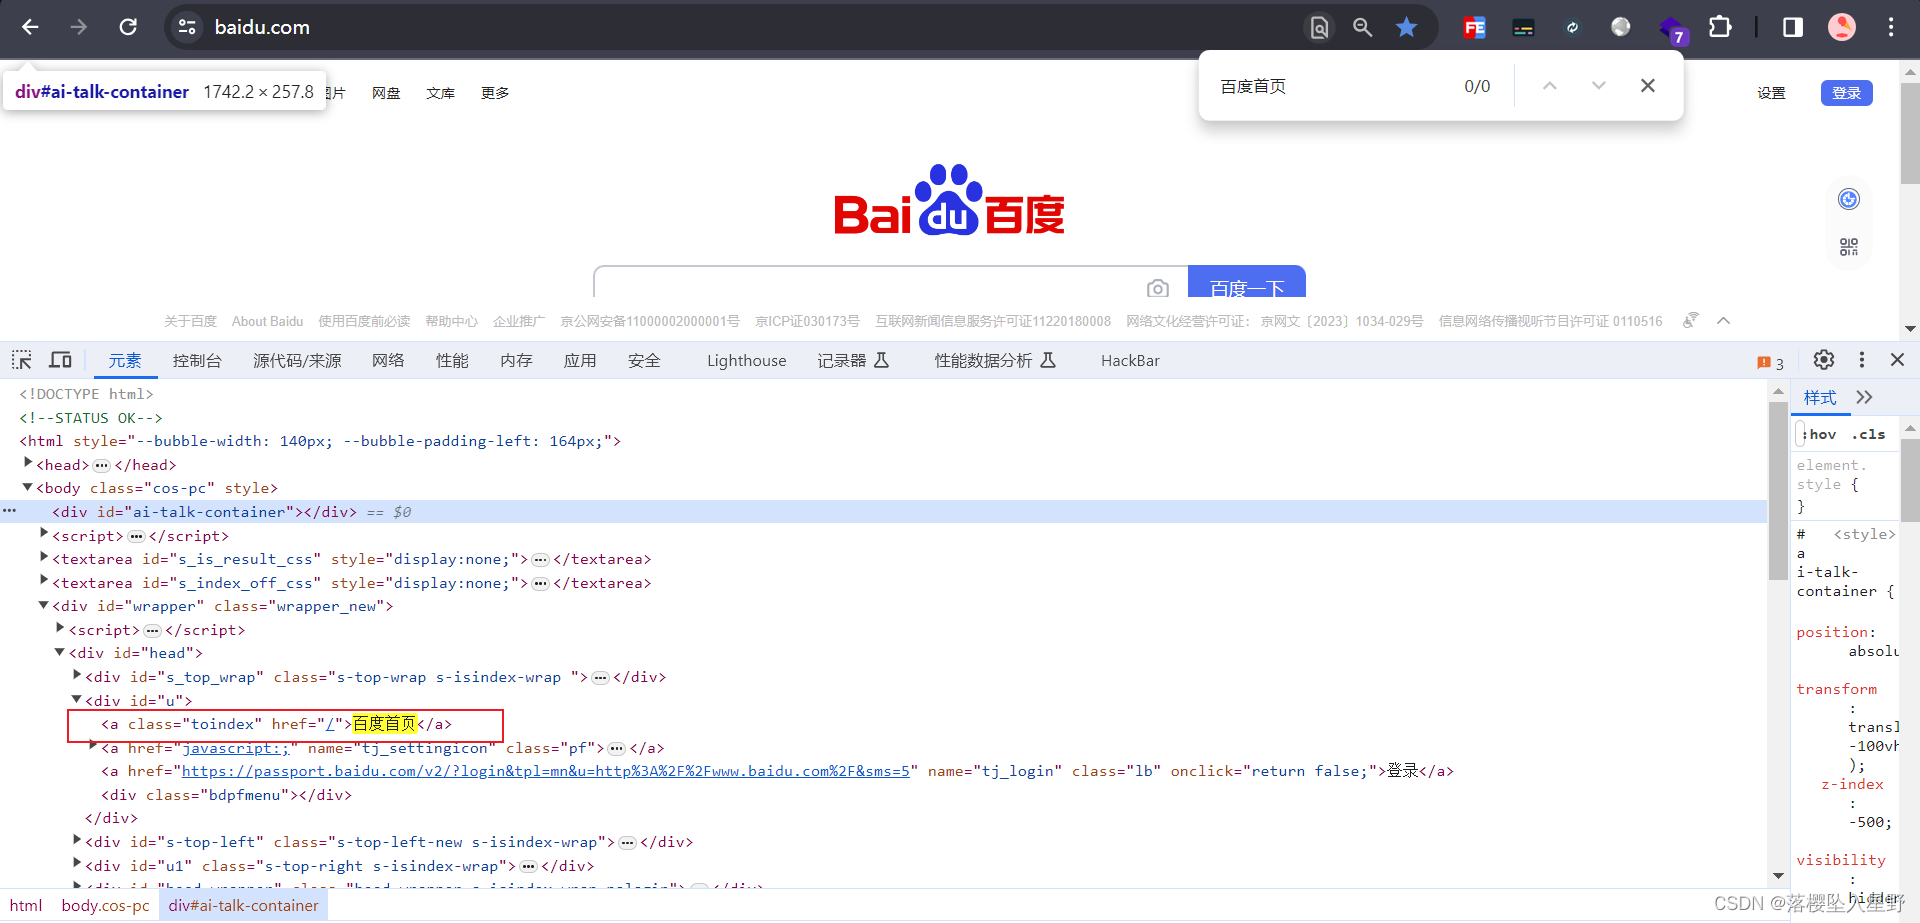The image size is (1920, 923).
Task: Click the find-in-page document icon in address bar
Action: point(1320,27)
